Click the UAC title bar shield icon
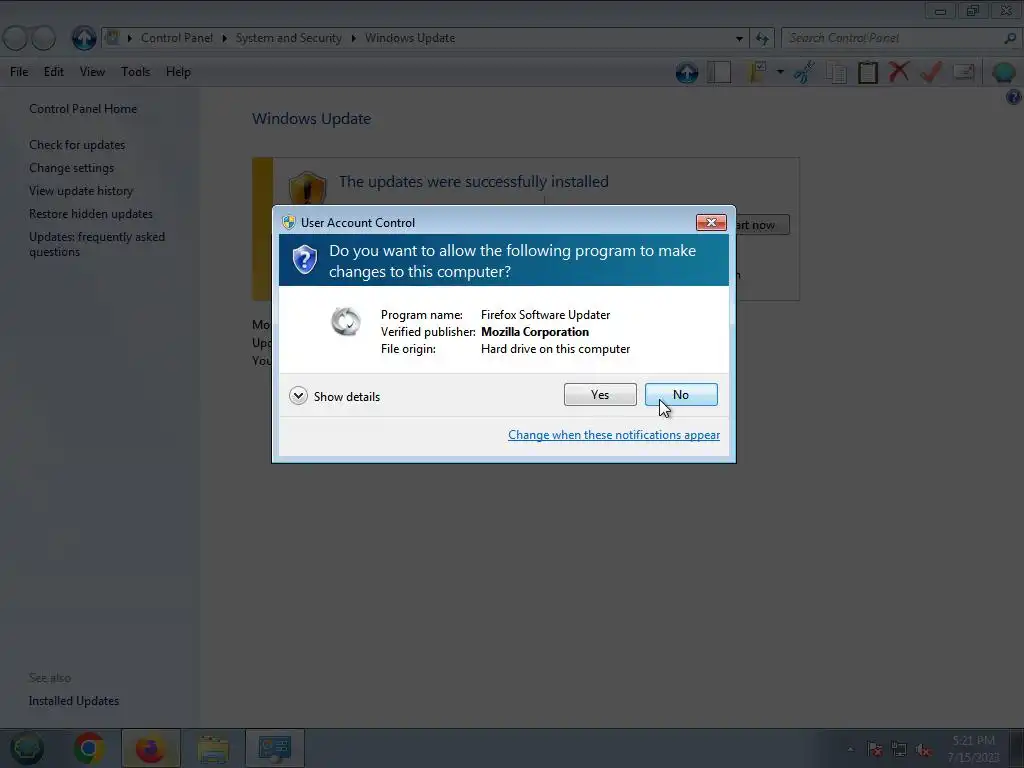 point(288,222)
